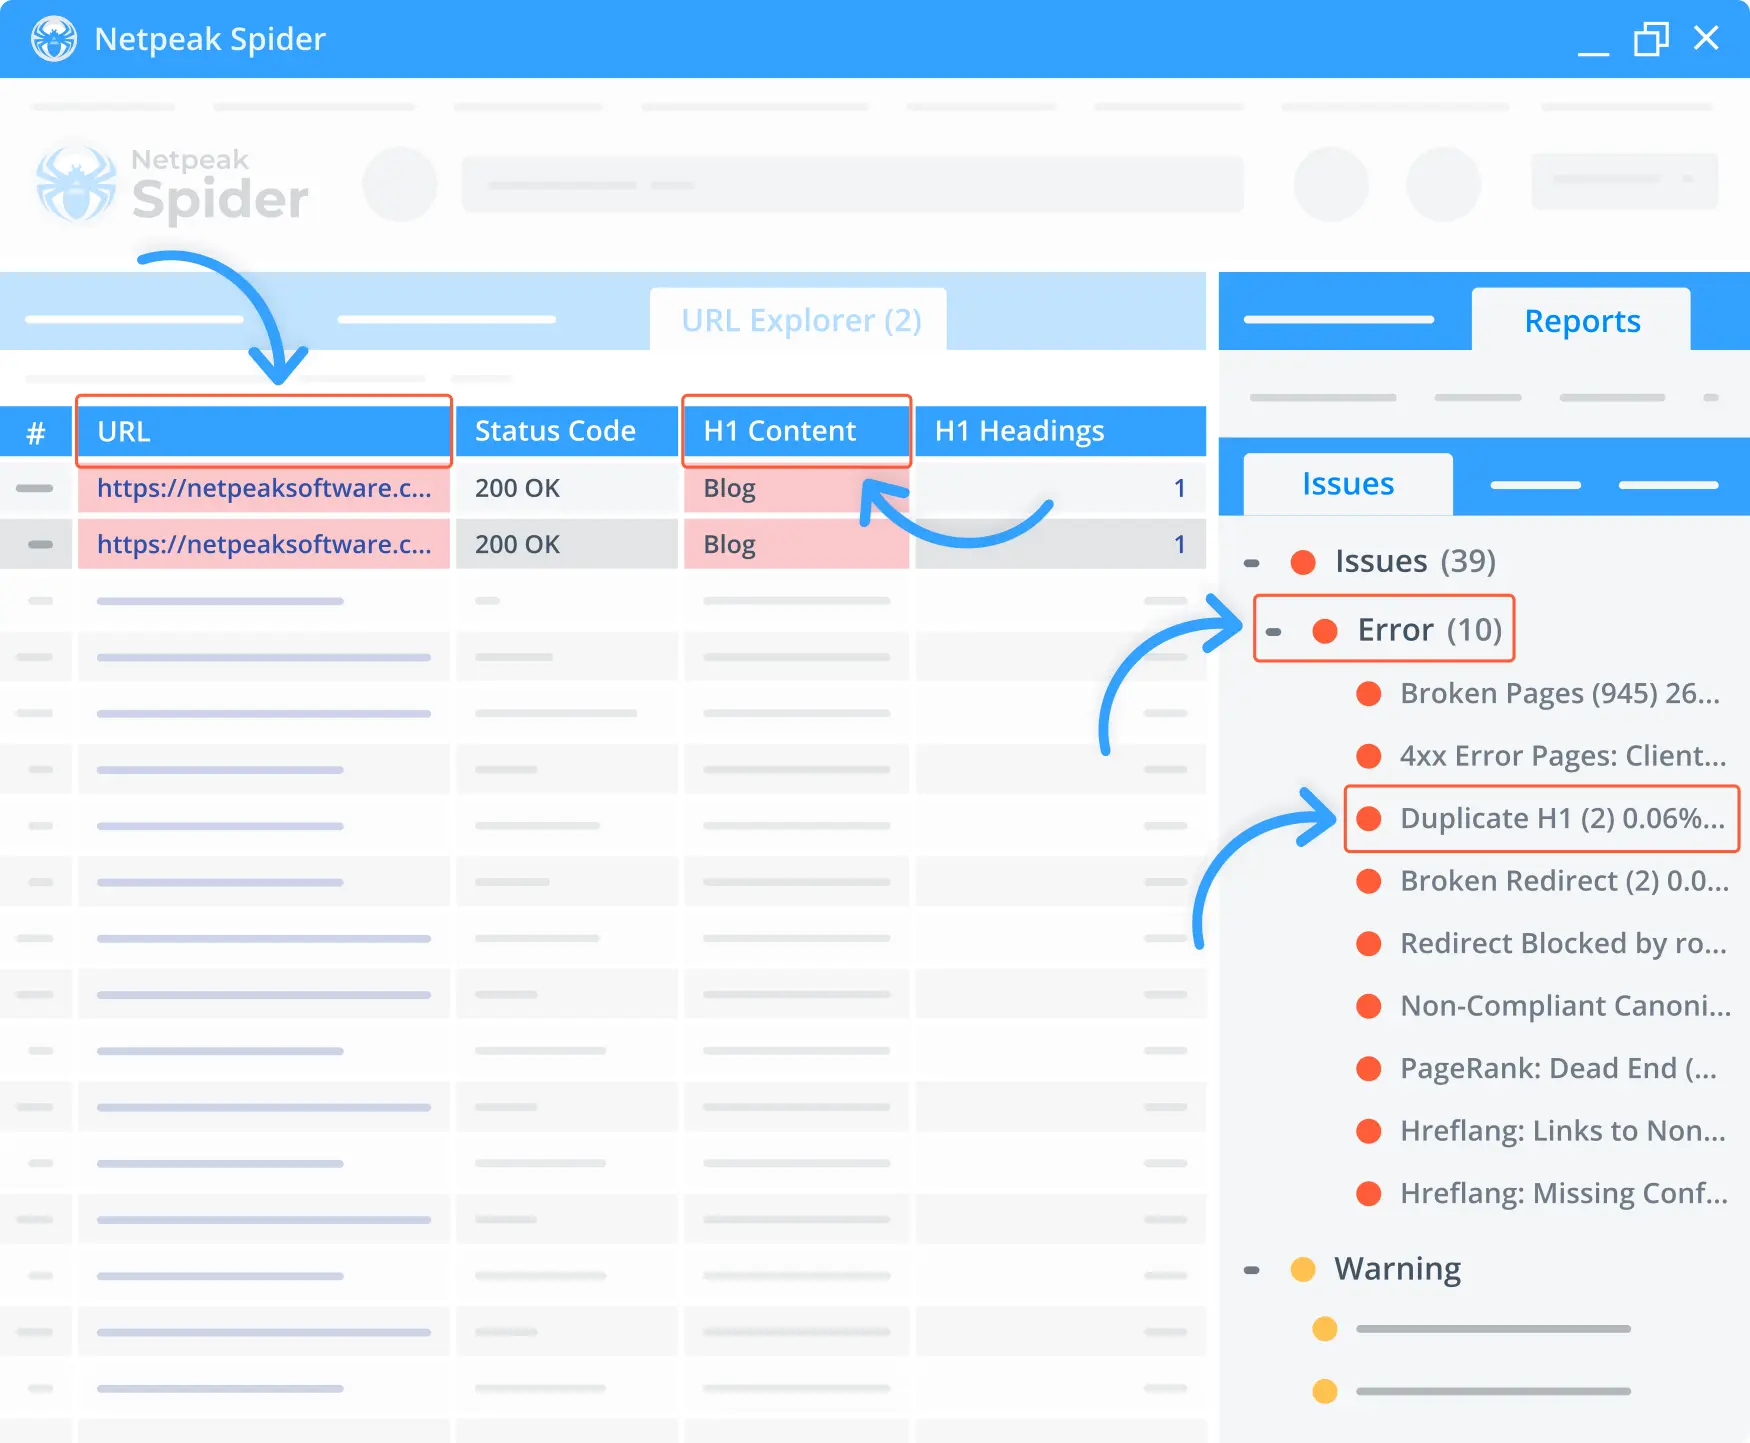This screenshot has height=1443, width=1750.
Task: Click the red dot beside Error (10)
Action: coord(1325,631)
